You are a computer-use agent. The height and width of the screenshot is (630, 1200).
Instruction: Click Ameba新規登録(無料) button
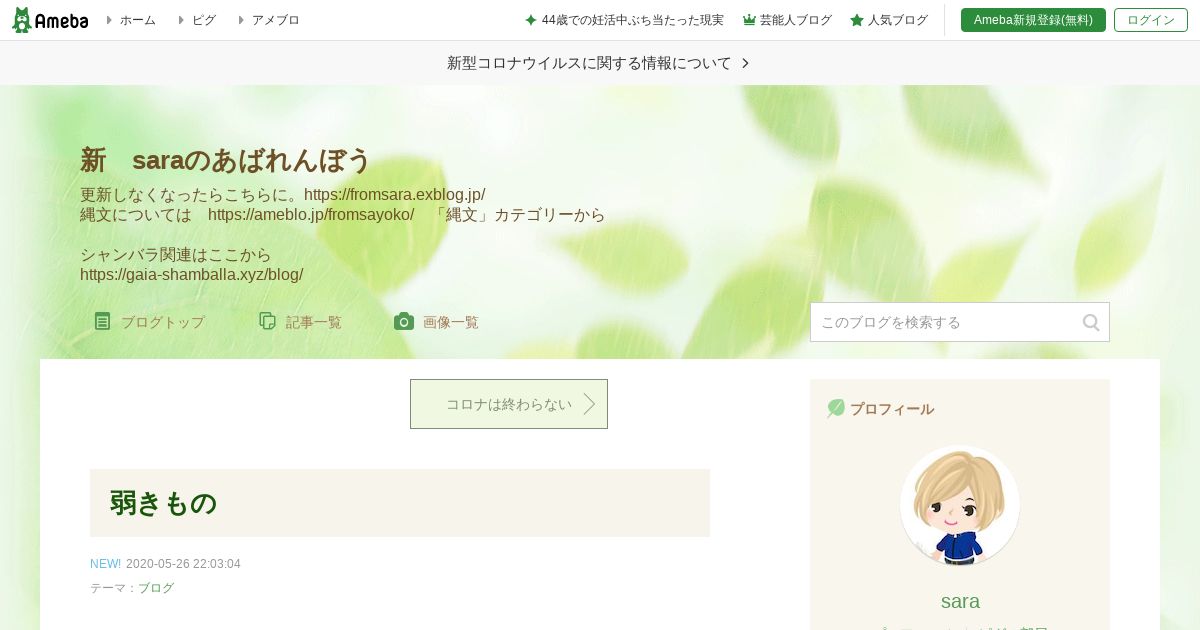coord(1033,20)
